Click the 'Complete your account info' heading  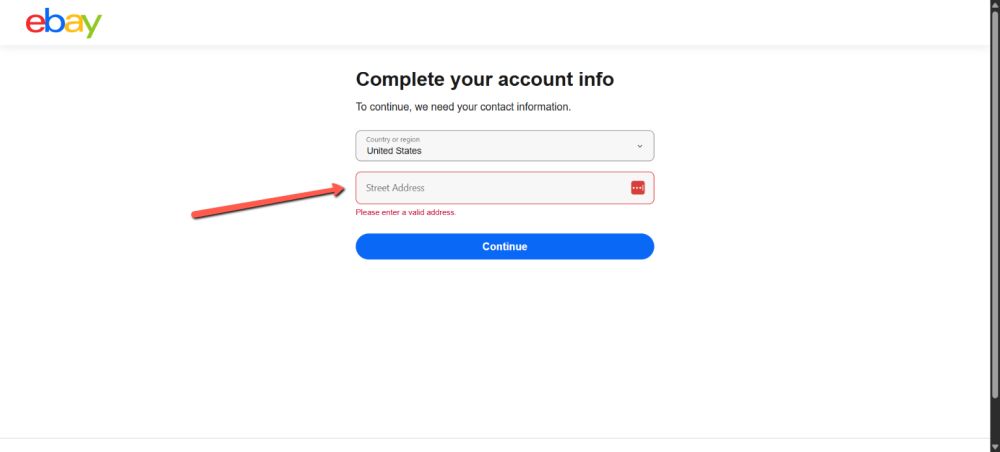tap(485, 79)
